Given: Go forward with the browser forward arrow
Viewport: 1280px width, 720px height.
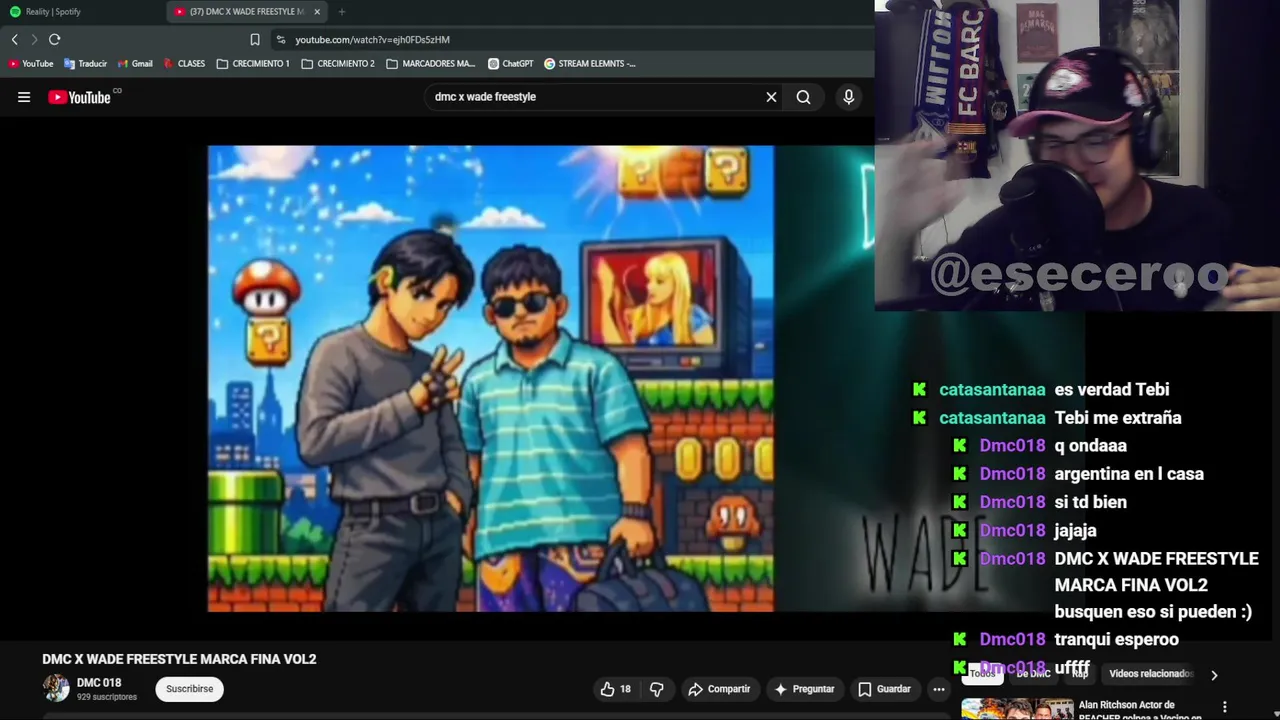Looking at the screenshot, I should 33,39.
